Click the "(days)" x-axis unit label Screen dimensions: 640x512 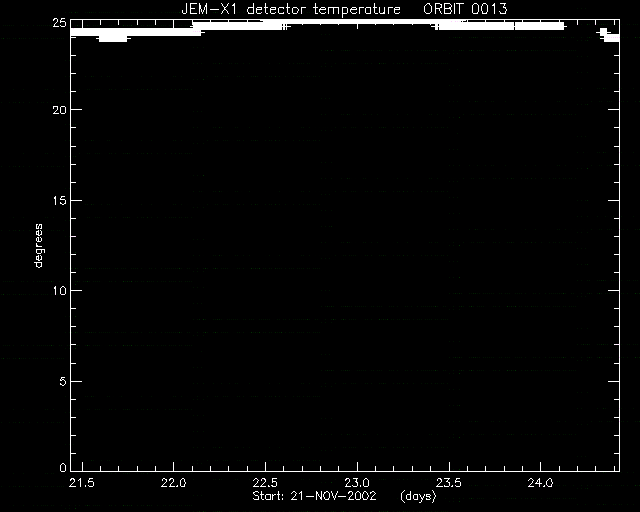(x=418, y=496)
